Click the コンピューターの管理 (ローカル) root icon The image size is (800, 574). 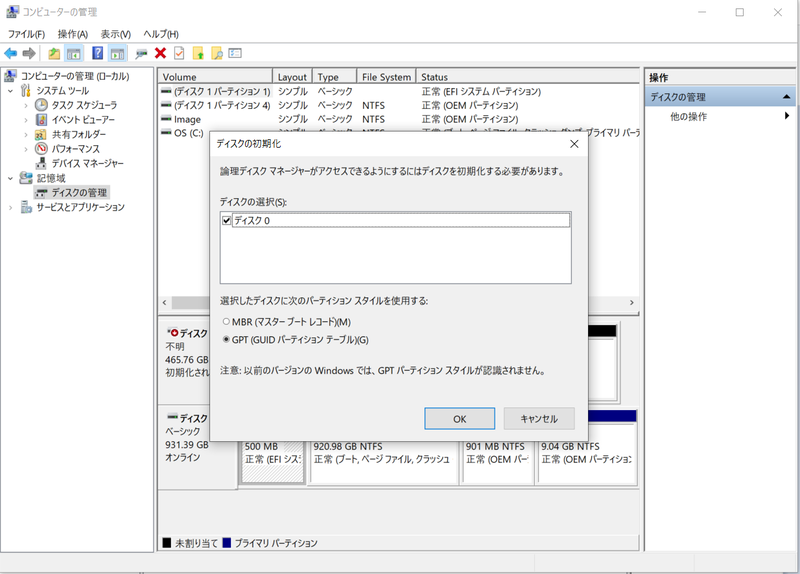11,76
